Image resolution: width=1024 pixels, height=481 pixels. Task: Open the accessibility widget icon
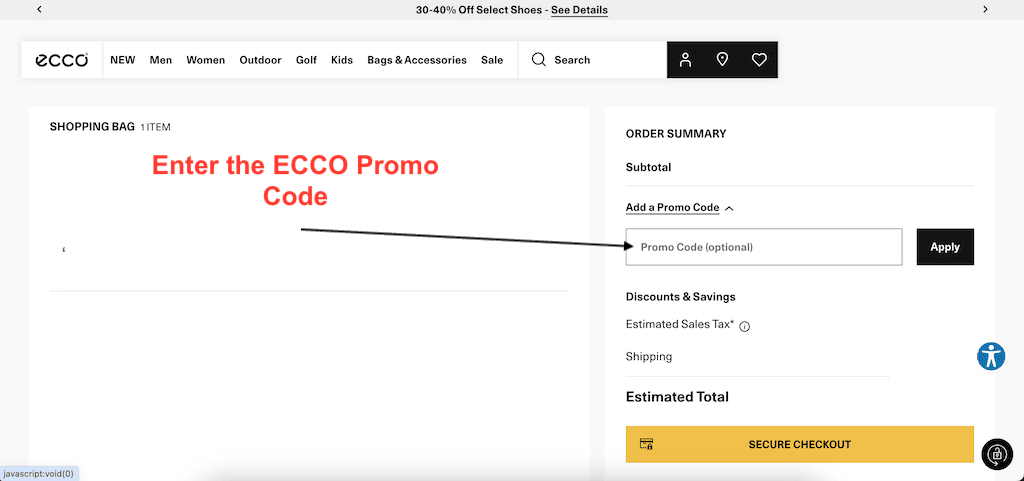click(x=991, y=356)
